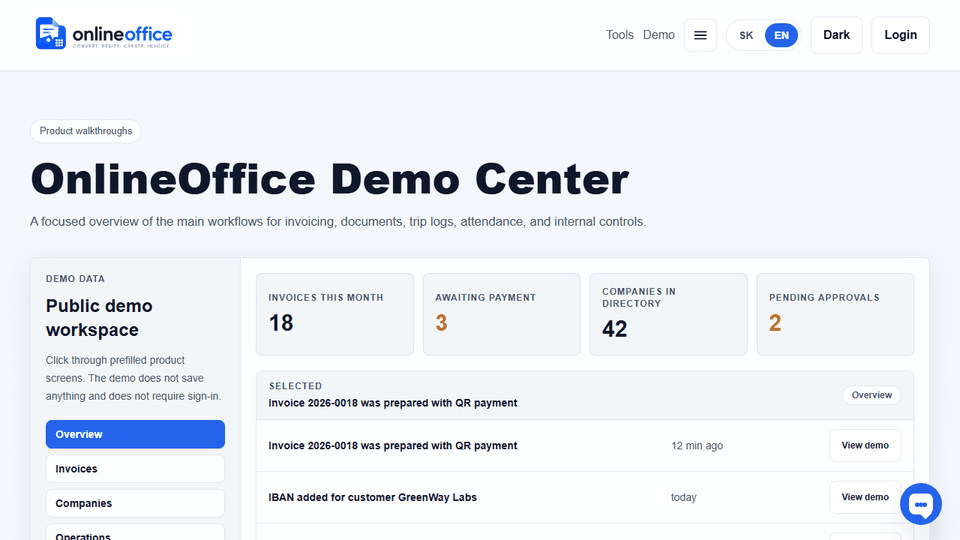Screen dimensions: 960x540
Task: Select row 'IBAN added for customer GreenWay Labs'
Action: [x=585, y=497]
